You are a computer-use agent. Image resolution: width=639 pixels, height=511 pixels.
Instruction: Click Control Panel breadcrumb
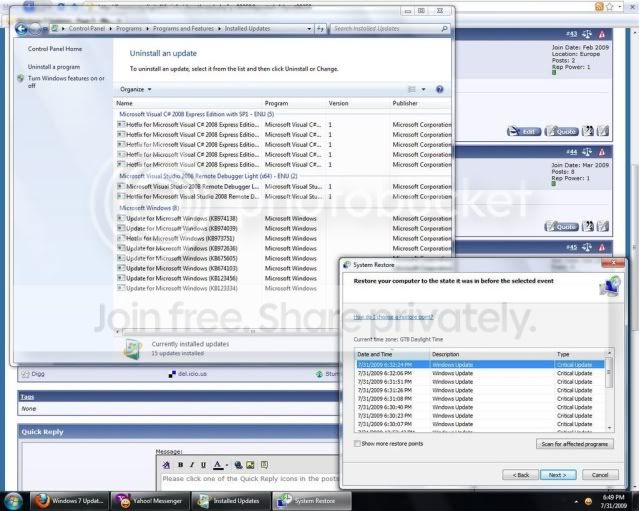click(86, 29)
